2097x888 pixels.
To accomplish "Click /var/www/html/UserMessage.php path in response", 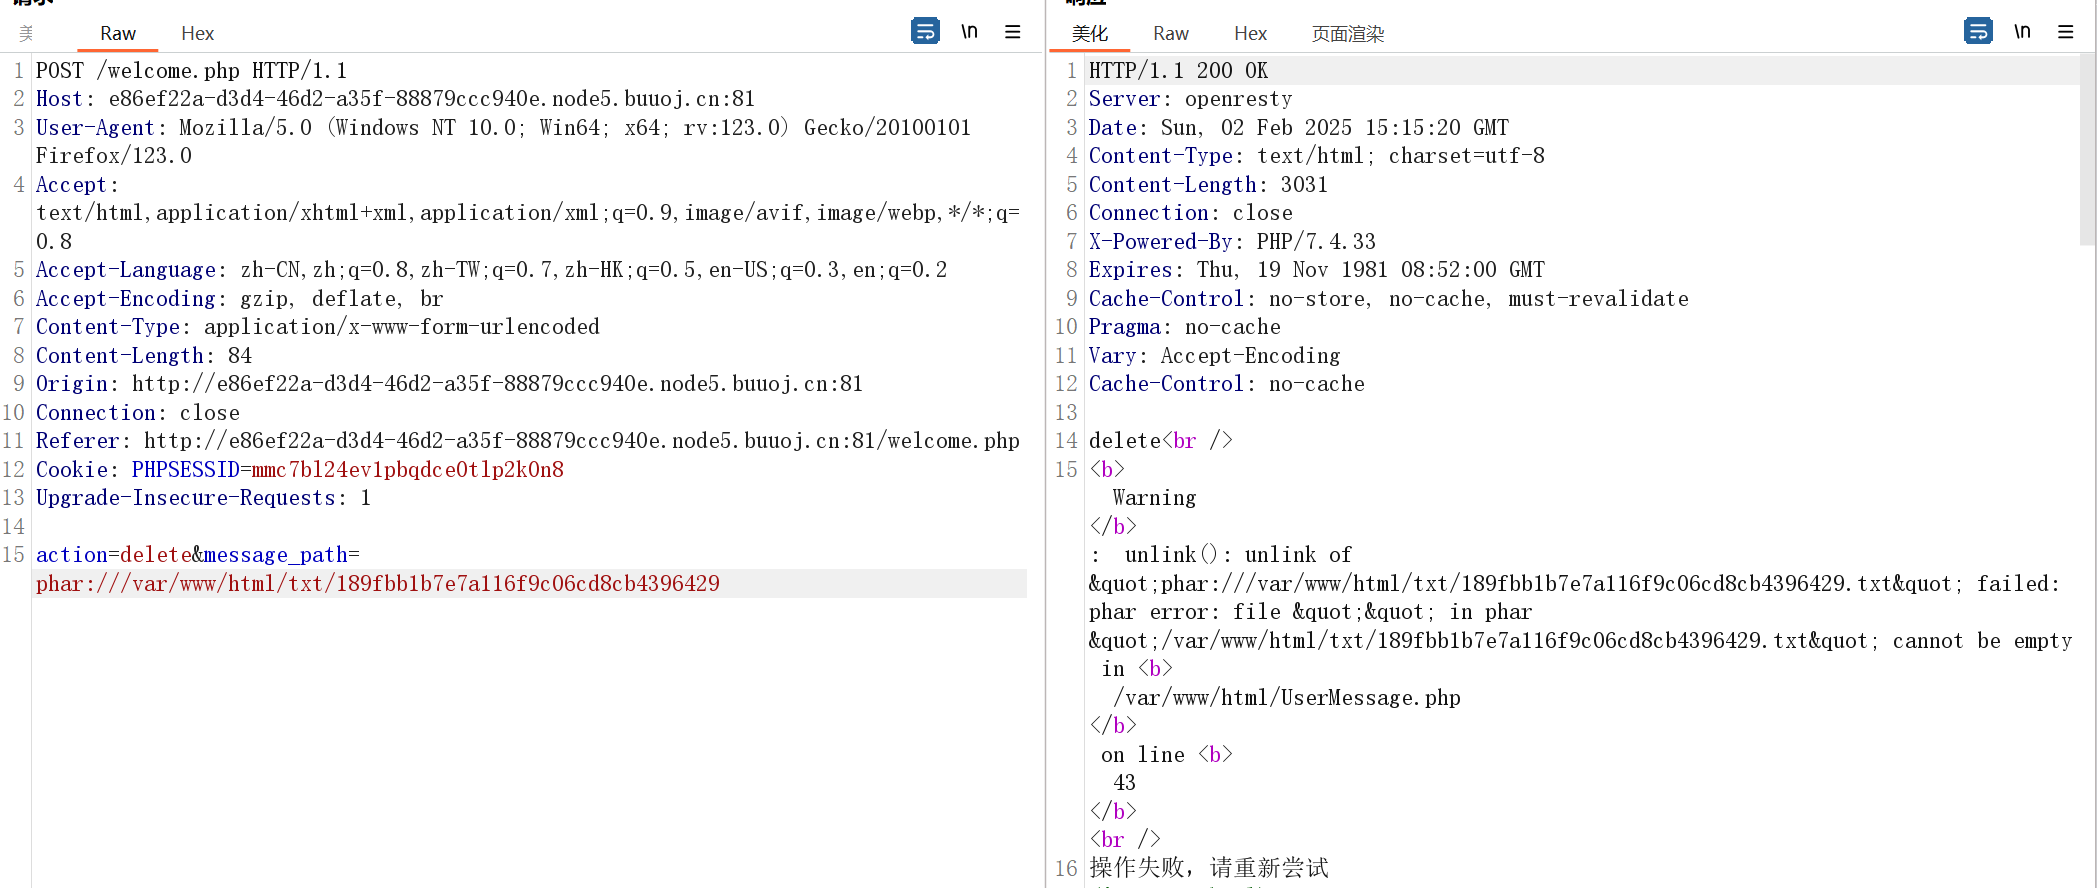I will (1287, 698).
